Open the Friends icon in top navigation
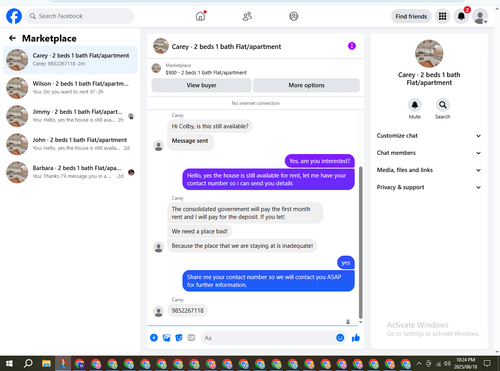The image size is (500, 371). pyautogui.click(x=247, y=16)
